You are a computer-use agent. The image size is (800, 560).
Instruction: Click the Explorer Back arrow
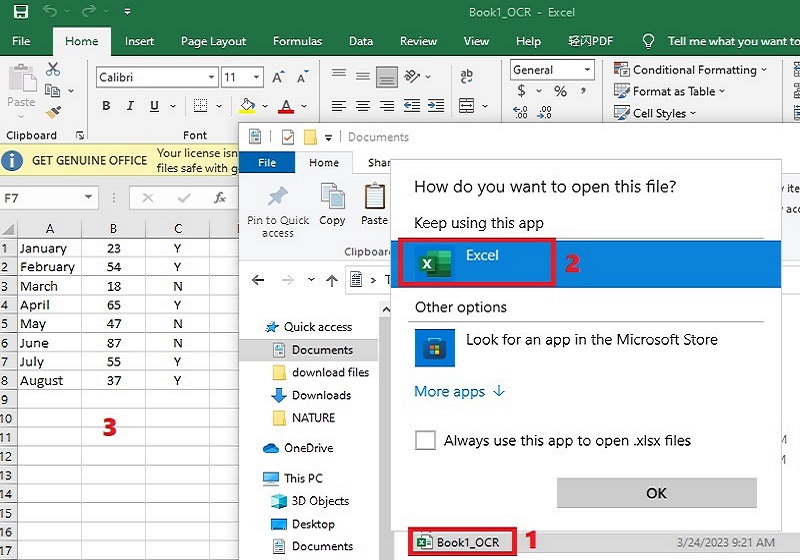(x=258, y=280)
